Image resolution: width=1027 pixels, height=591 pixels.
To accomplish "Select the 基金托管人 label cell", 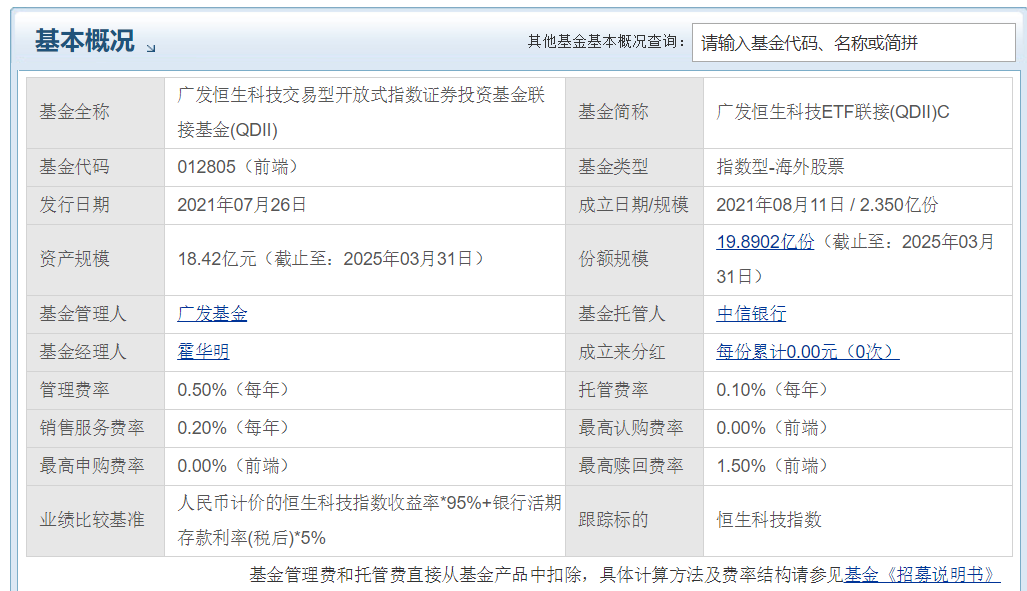I will click(634, 314).
